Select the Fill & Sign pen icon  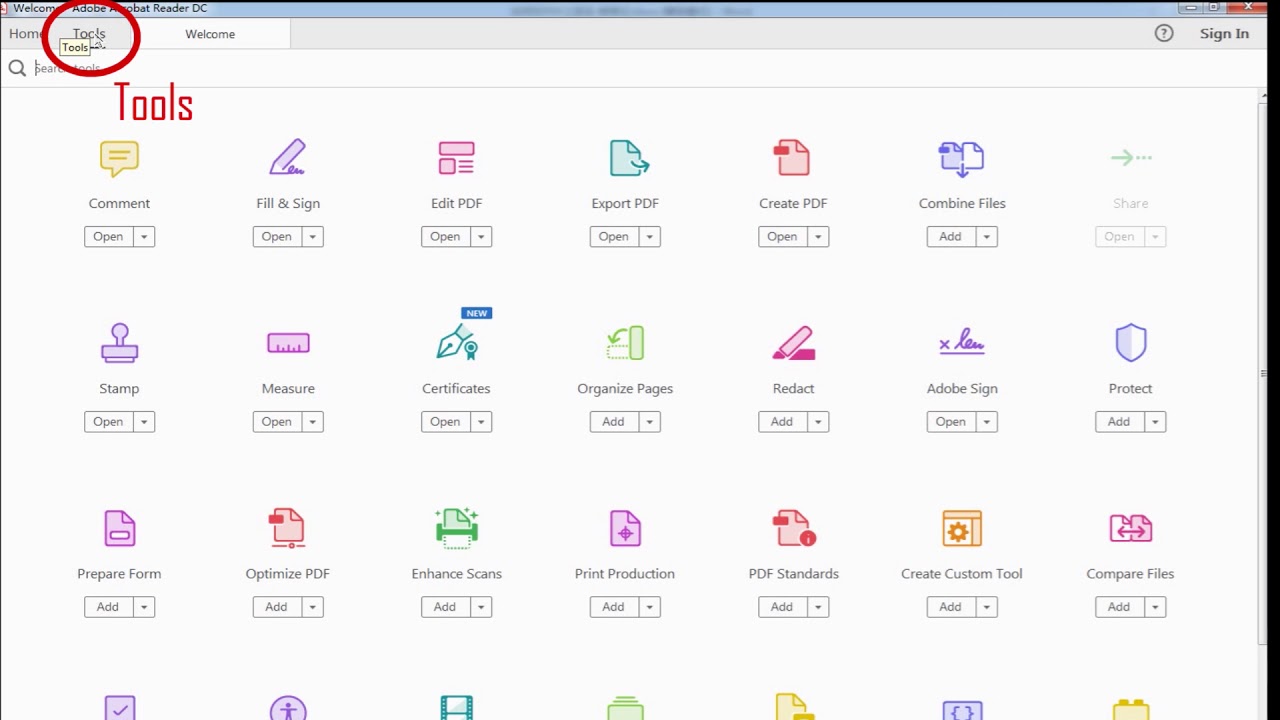click(x=288, y=158)
